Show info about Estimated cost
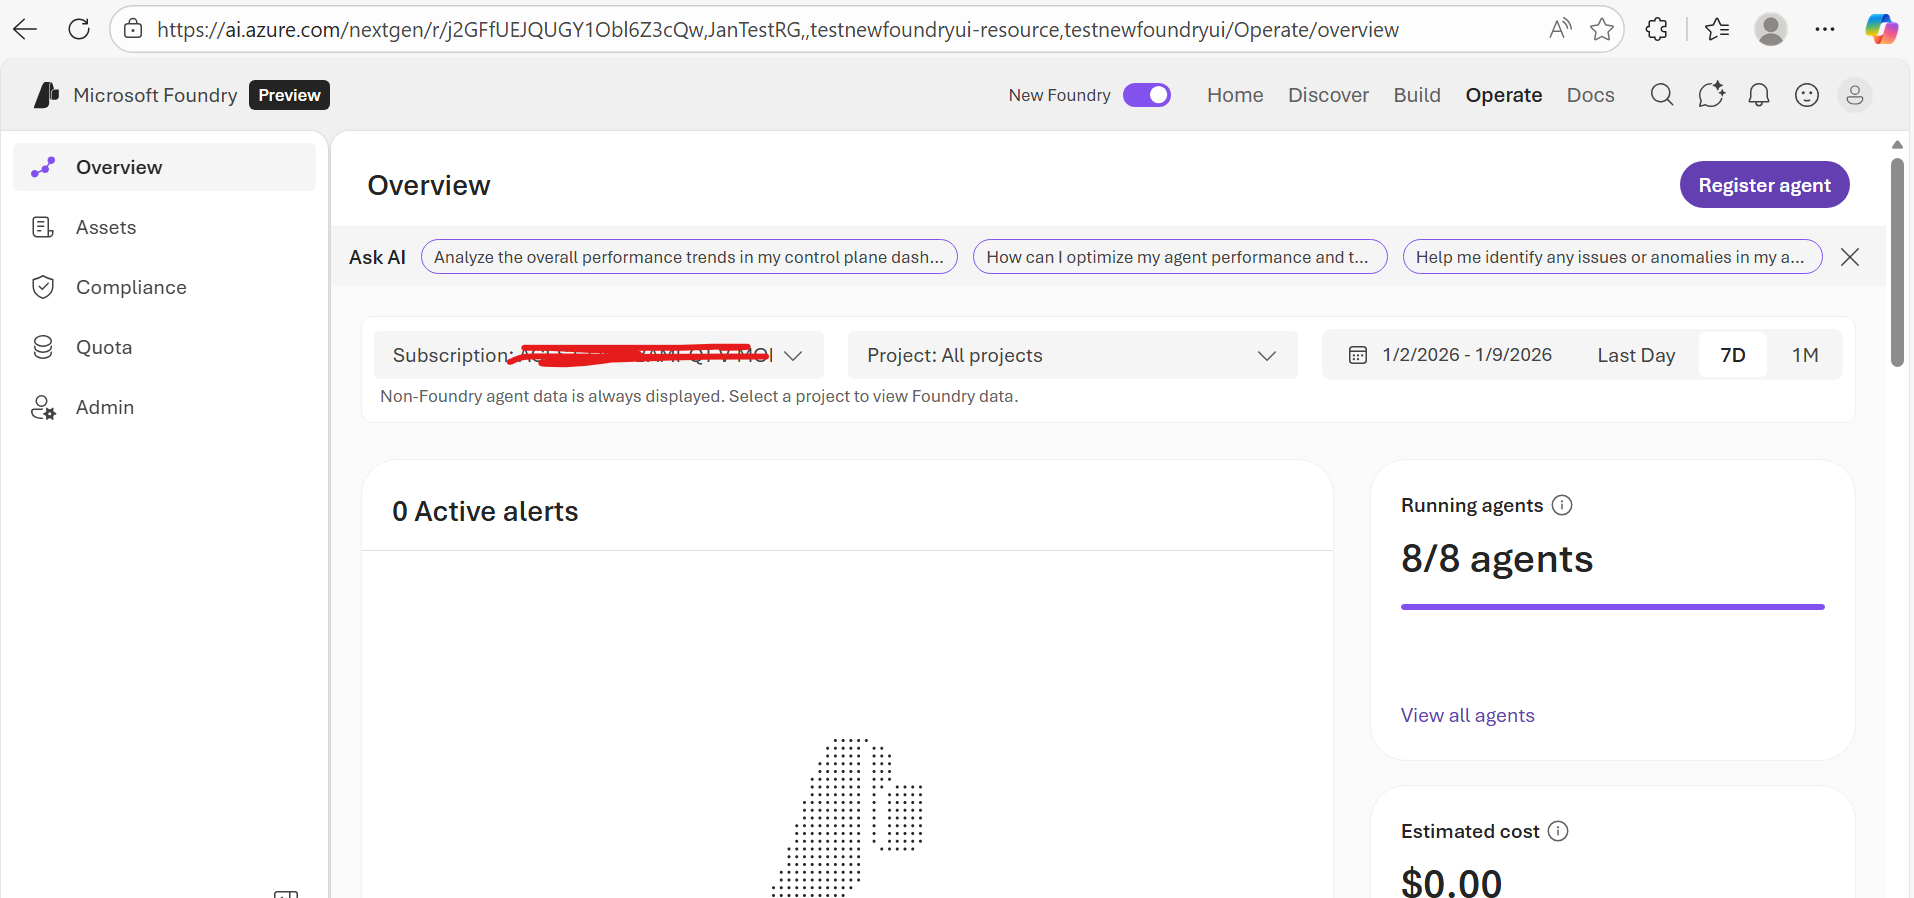Screen dimensions: 1914x898 click(1558, 831)
